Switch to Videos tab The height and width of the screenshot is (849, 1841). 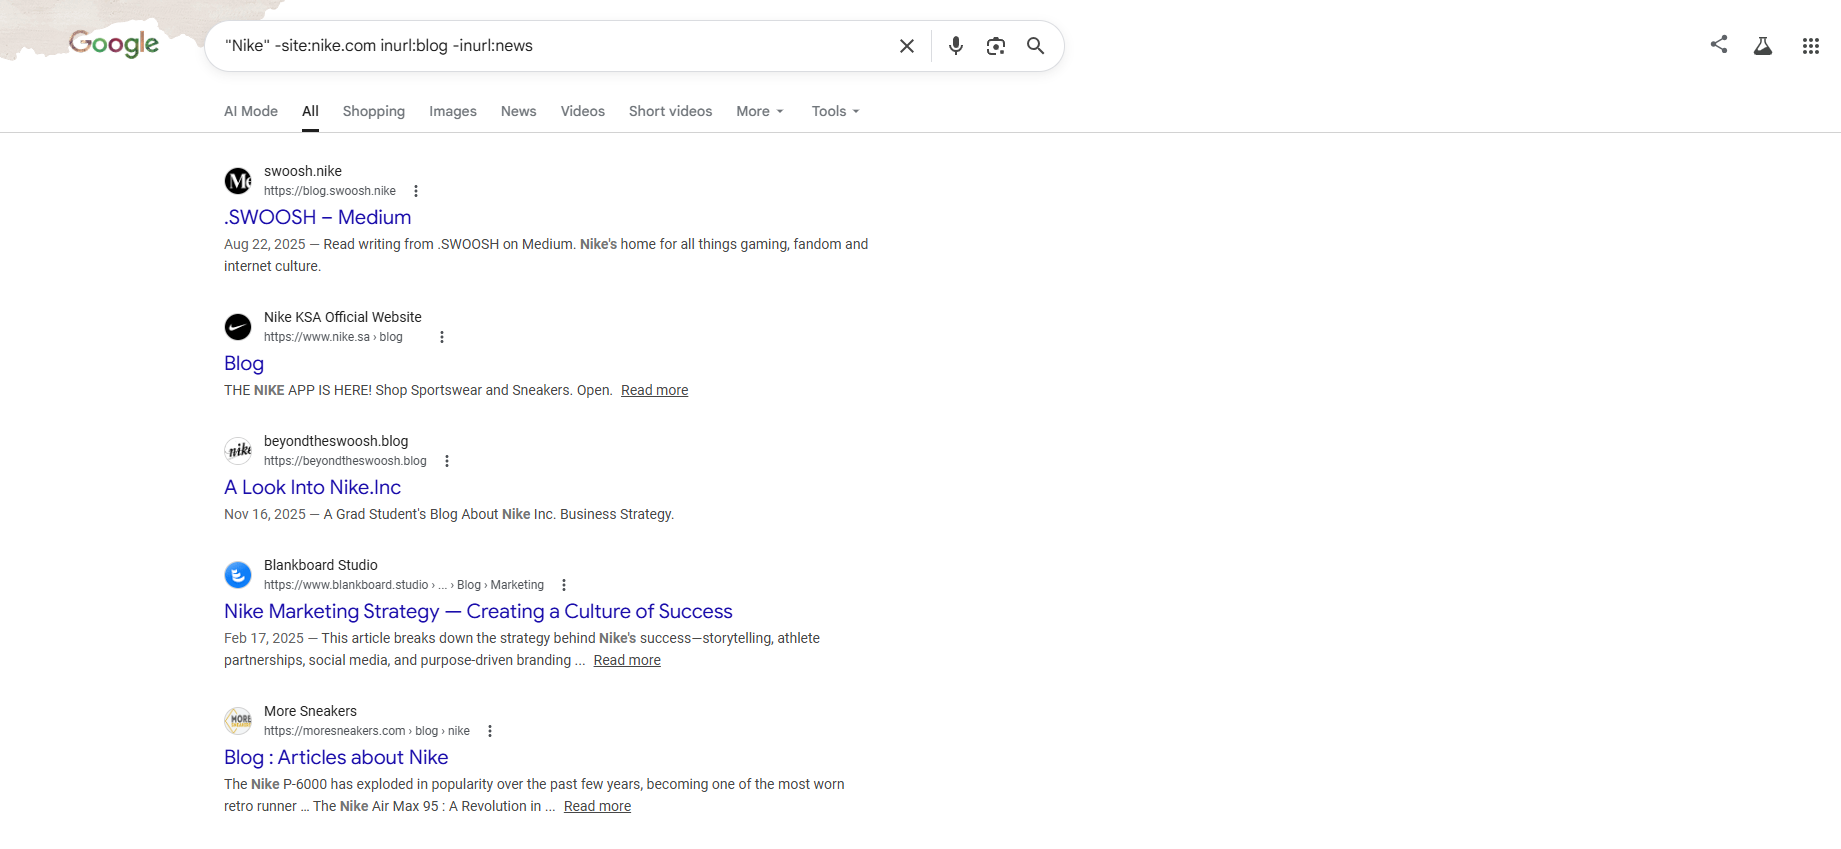pyautogui.click(x=583, y=111)
